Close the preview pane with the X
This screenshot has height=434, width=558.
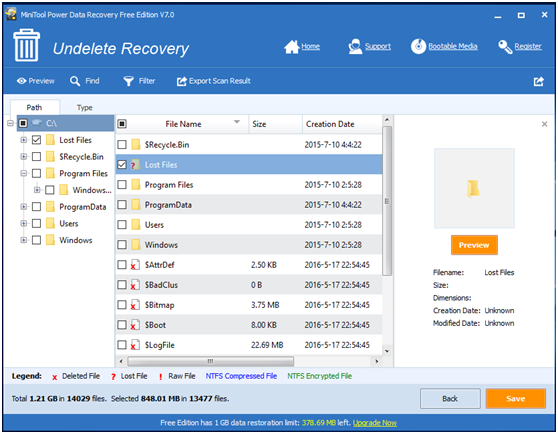(544, 124)
